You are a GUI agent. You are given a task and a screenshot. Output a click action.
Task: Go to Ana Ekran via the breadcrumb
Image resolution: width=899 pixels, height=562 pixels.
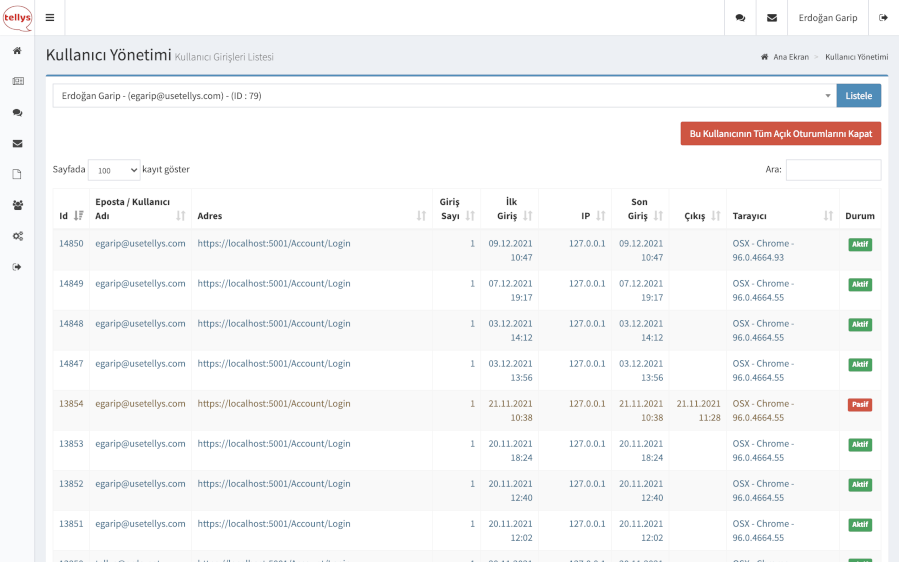790,57
